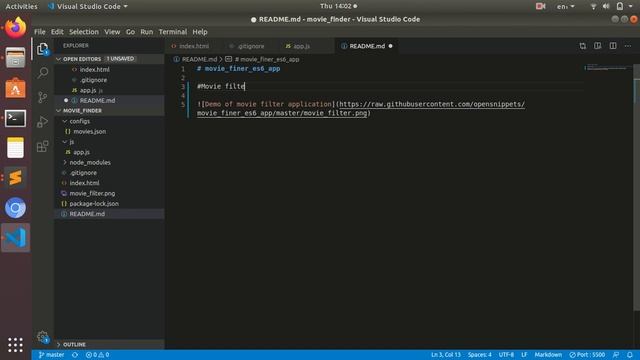Click Ln 3, Col 13 cursor position
640x360 pixels.
446,355
